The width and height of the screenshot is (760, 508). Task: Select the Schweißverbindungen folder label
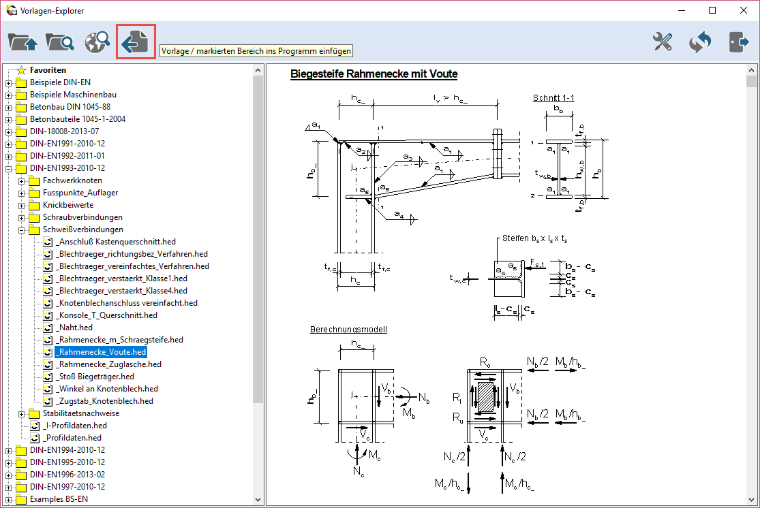pos(83,229)
